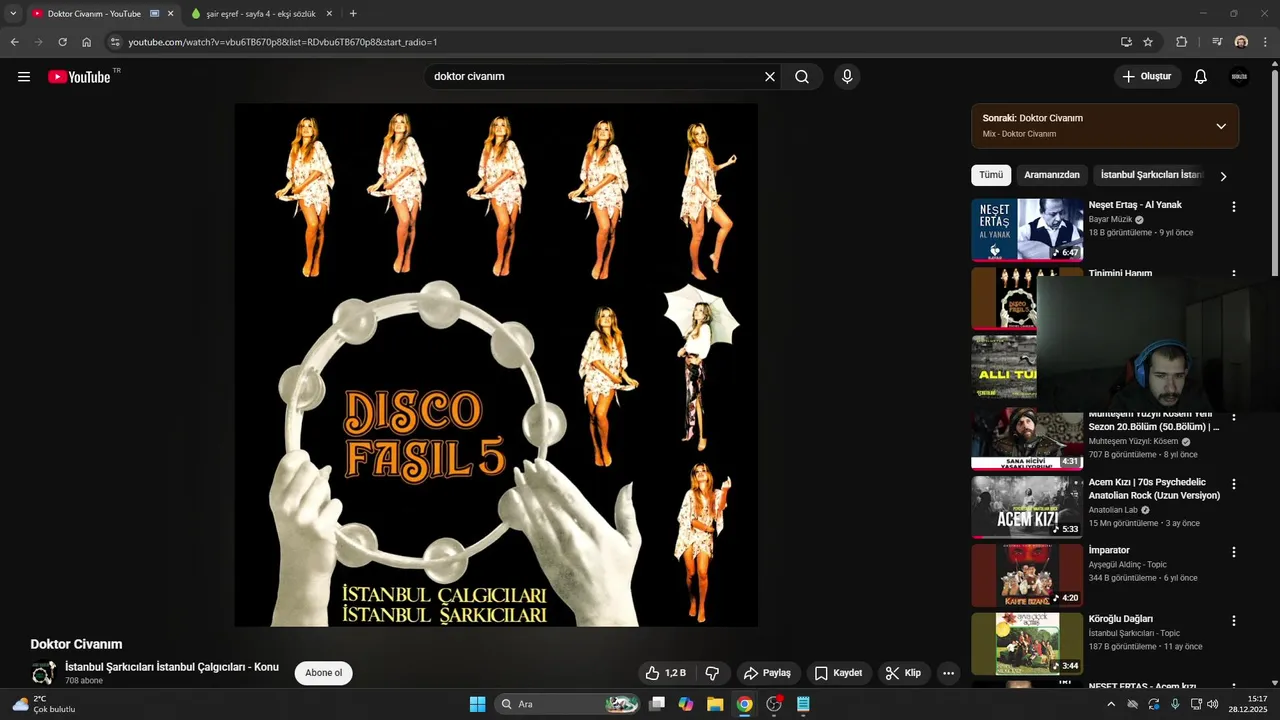Bookmark this page with the star
1280x720 pixels.
[1148, 42]
